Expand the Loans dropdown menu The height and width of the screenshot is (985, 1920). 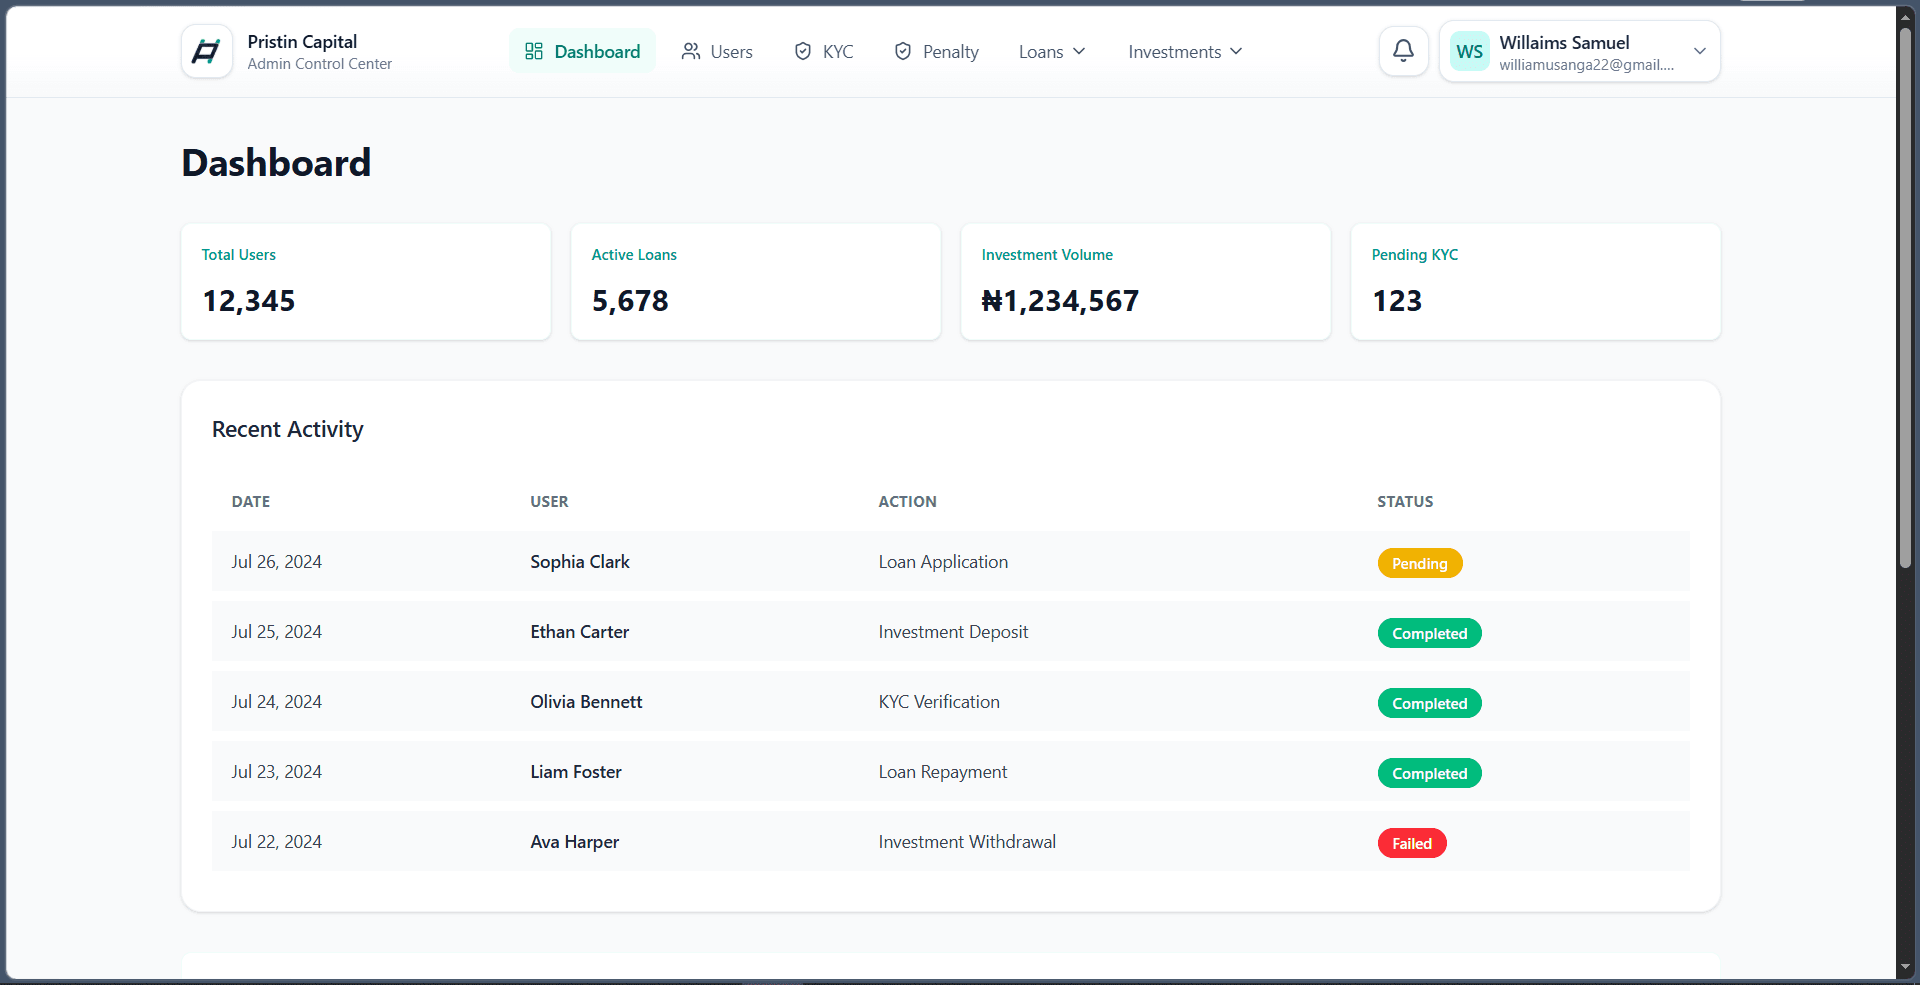[1052, 51]
